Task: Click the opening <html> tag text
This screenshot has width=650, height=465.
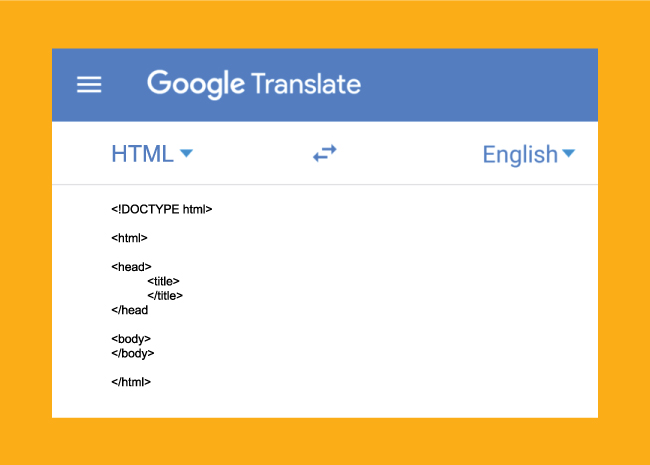Action: click(x=129, y=238)
